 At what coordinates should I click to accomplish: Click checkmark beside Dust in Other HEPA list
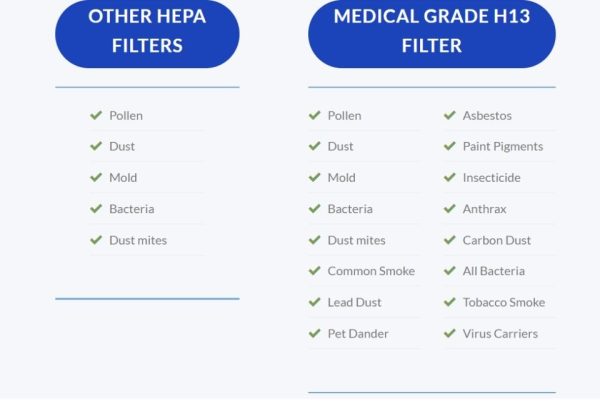[x=96, y=146]
